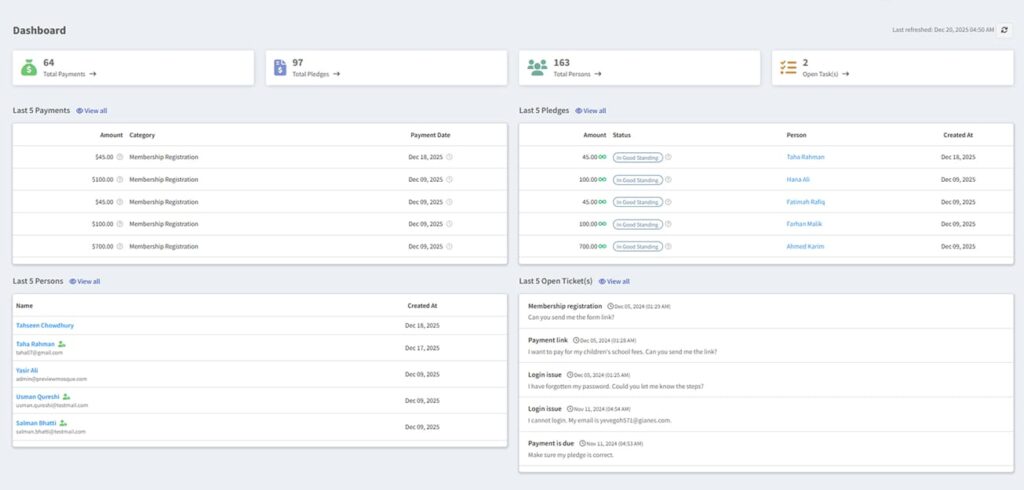
Task: Click In Good Standing badge for Fatimah Rafiq
Action: point(637,203)
